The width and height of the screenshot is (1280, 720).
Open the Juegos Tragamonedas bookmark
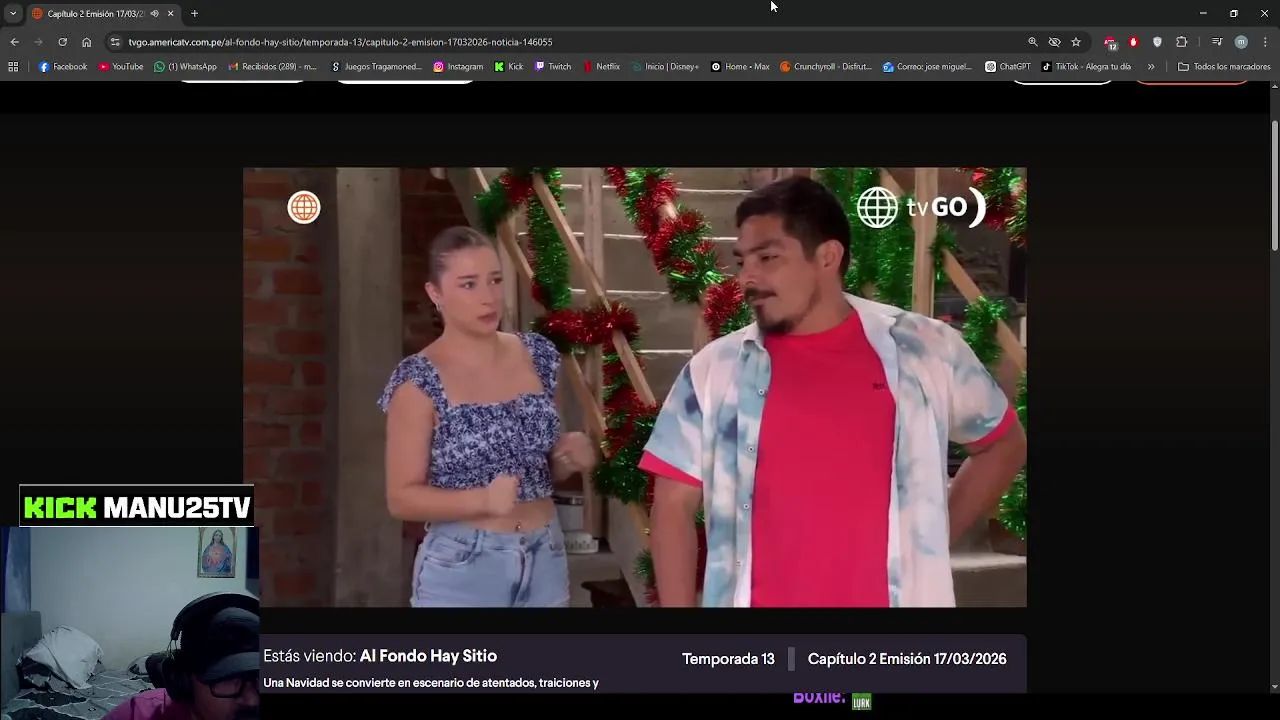tap(376, 67)
